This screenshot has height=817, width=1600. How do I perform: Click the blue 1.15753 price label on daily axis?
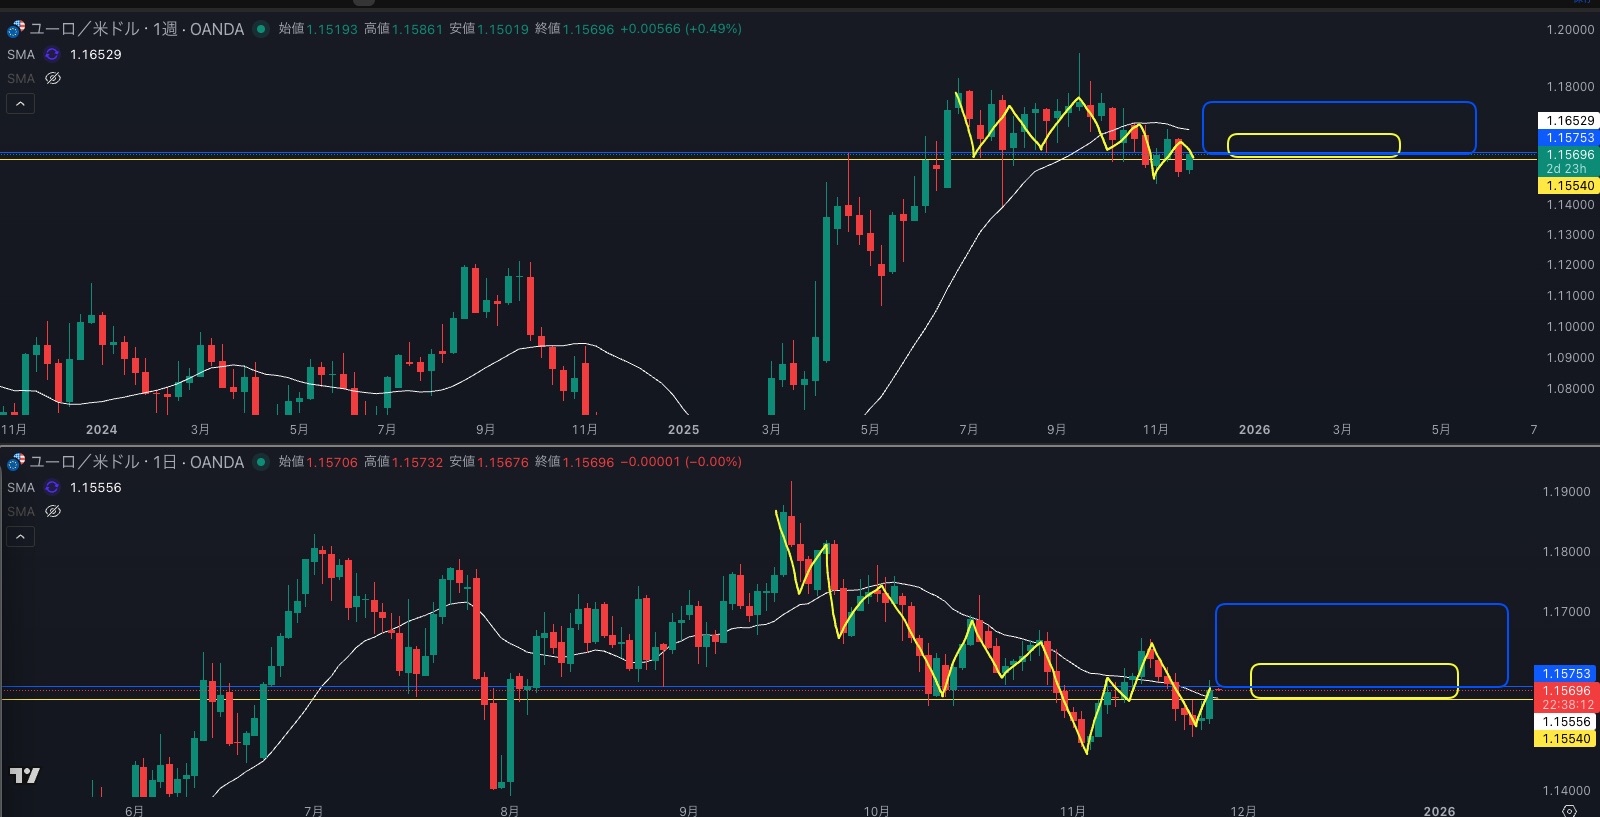coord(1566,674)
